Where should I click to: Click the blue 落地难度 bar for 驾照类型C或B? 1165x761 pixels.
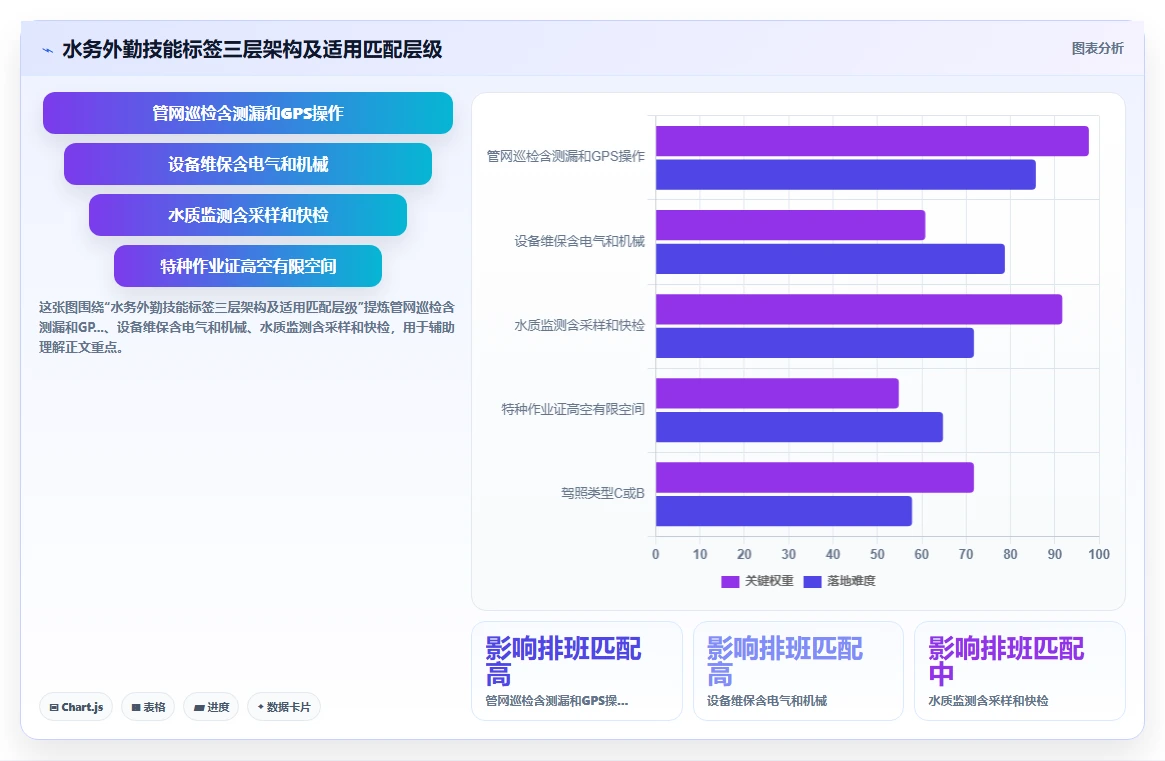coord(783,511)
